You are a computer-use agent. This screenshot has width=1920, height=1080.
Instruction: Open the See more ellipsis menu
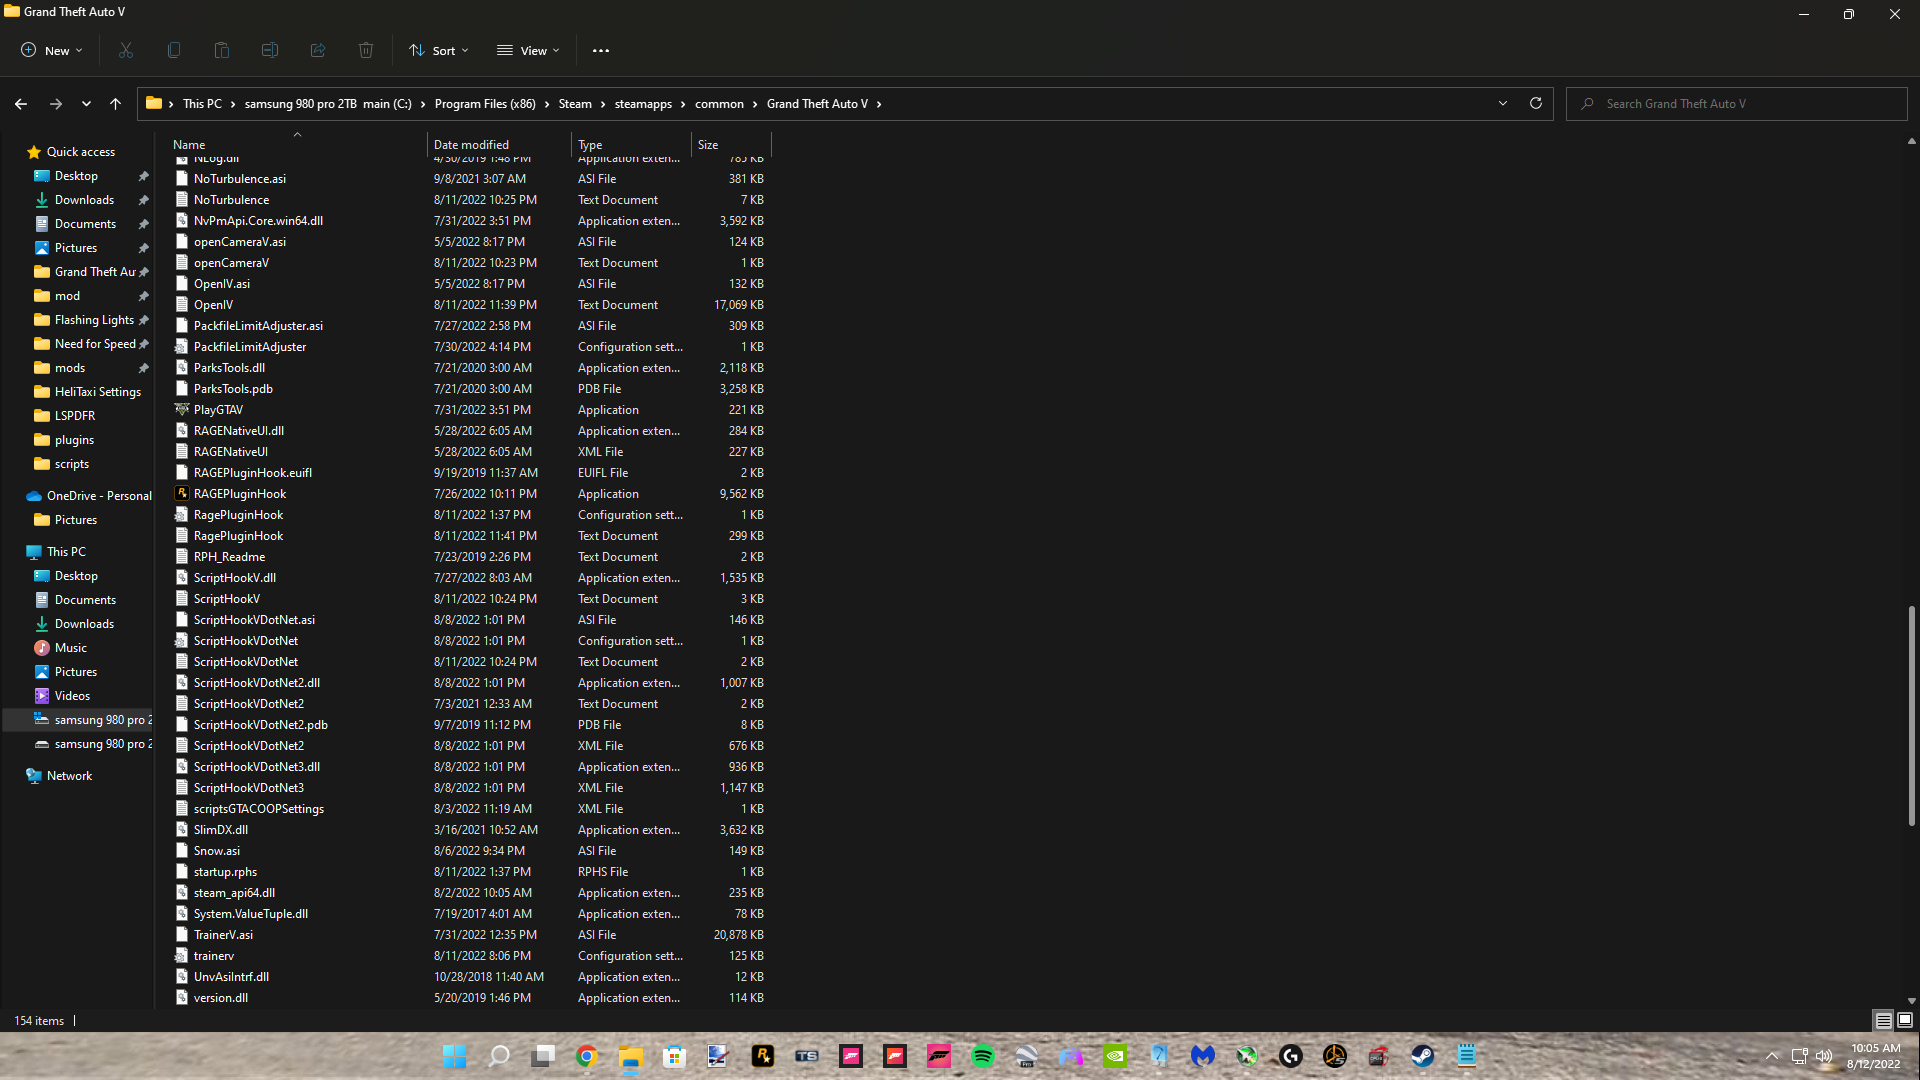[601, 50]
